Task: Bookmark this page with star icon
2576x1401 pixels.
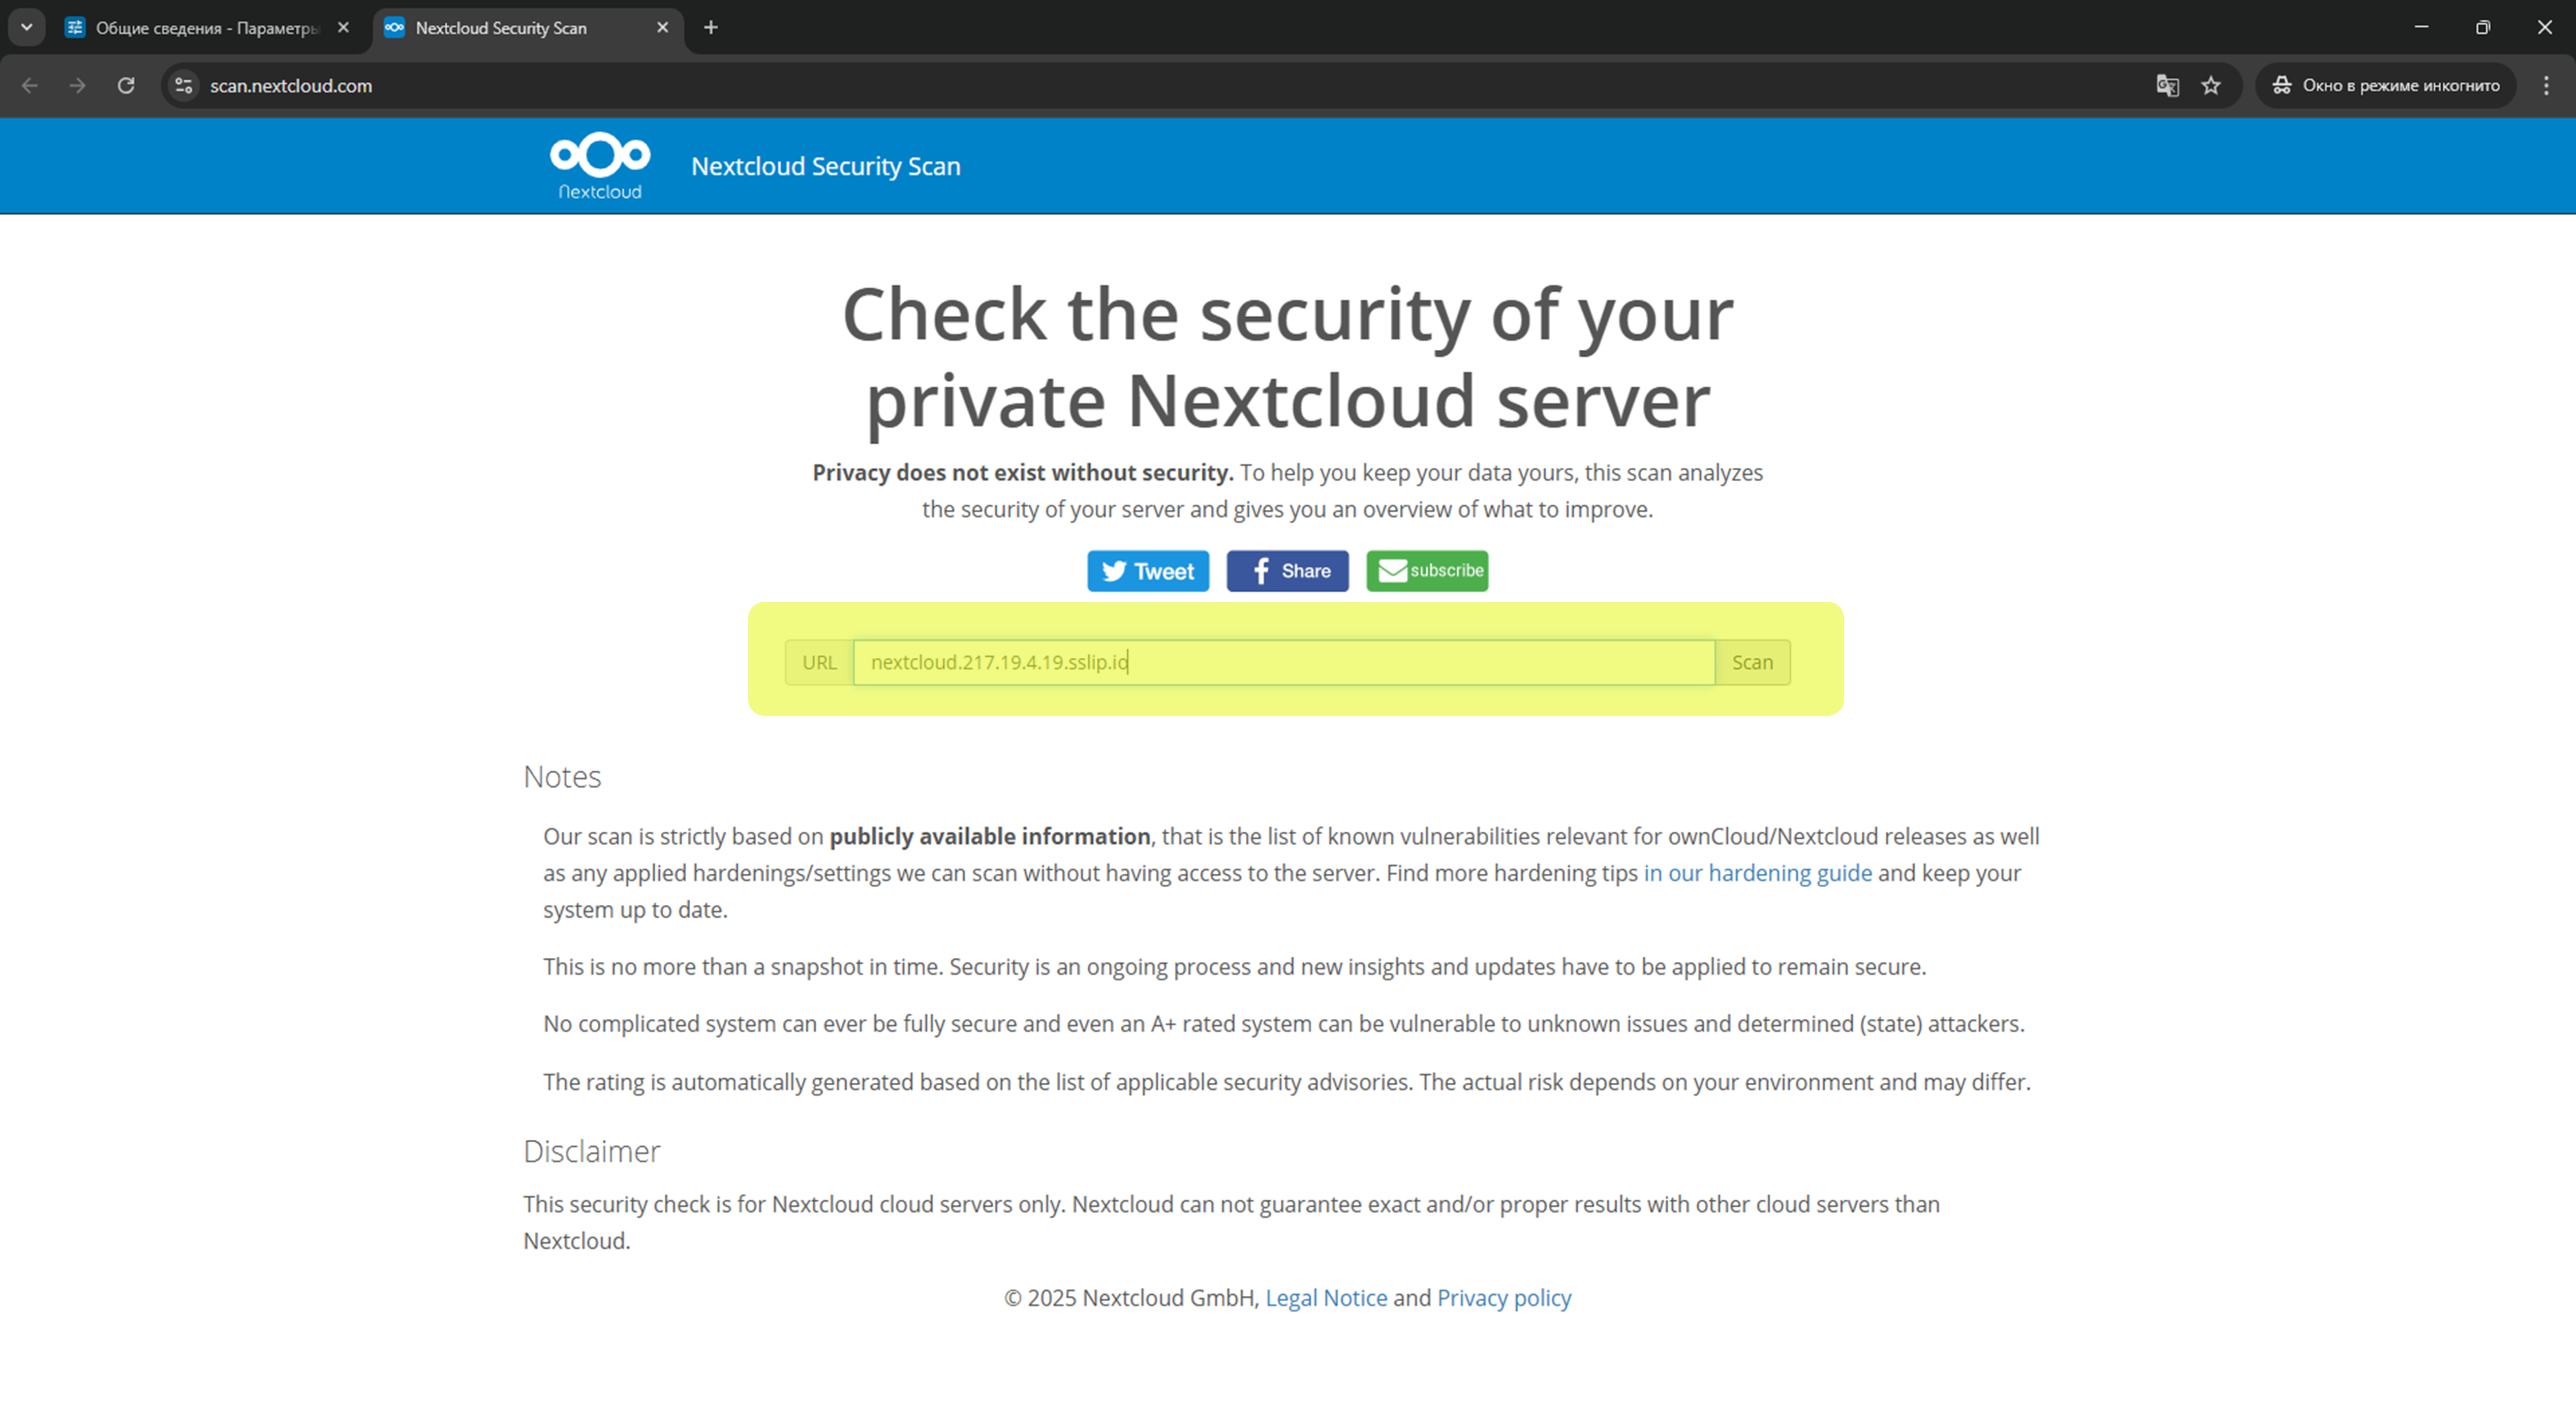Action: click(x=2211, y=86)
